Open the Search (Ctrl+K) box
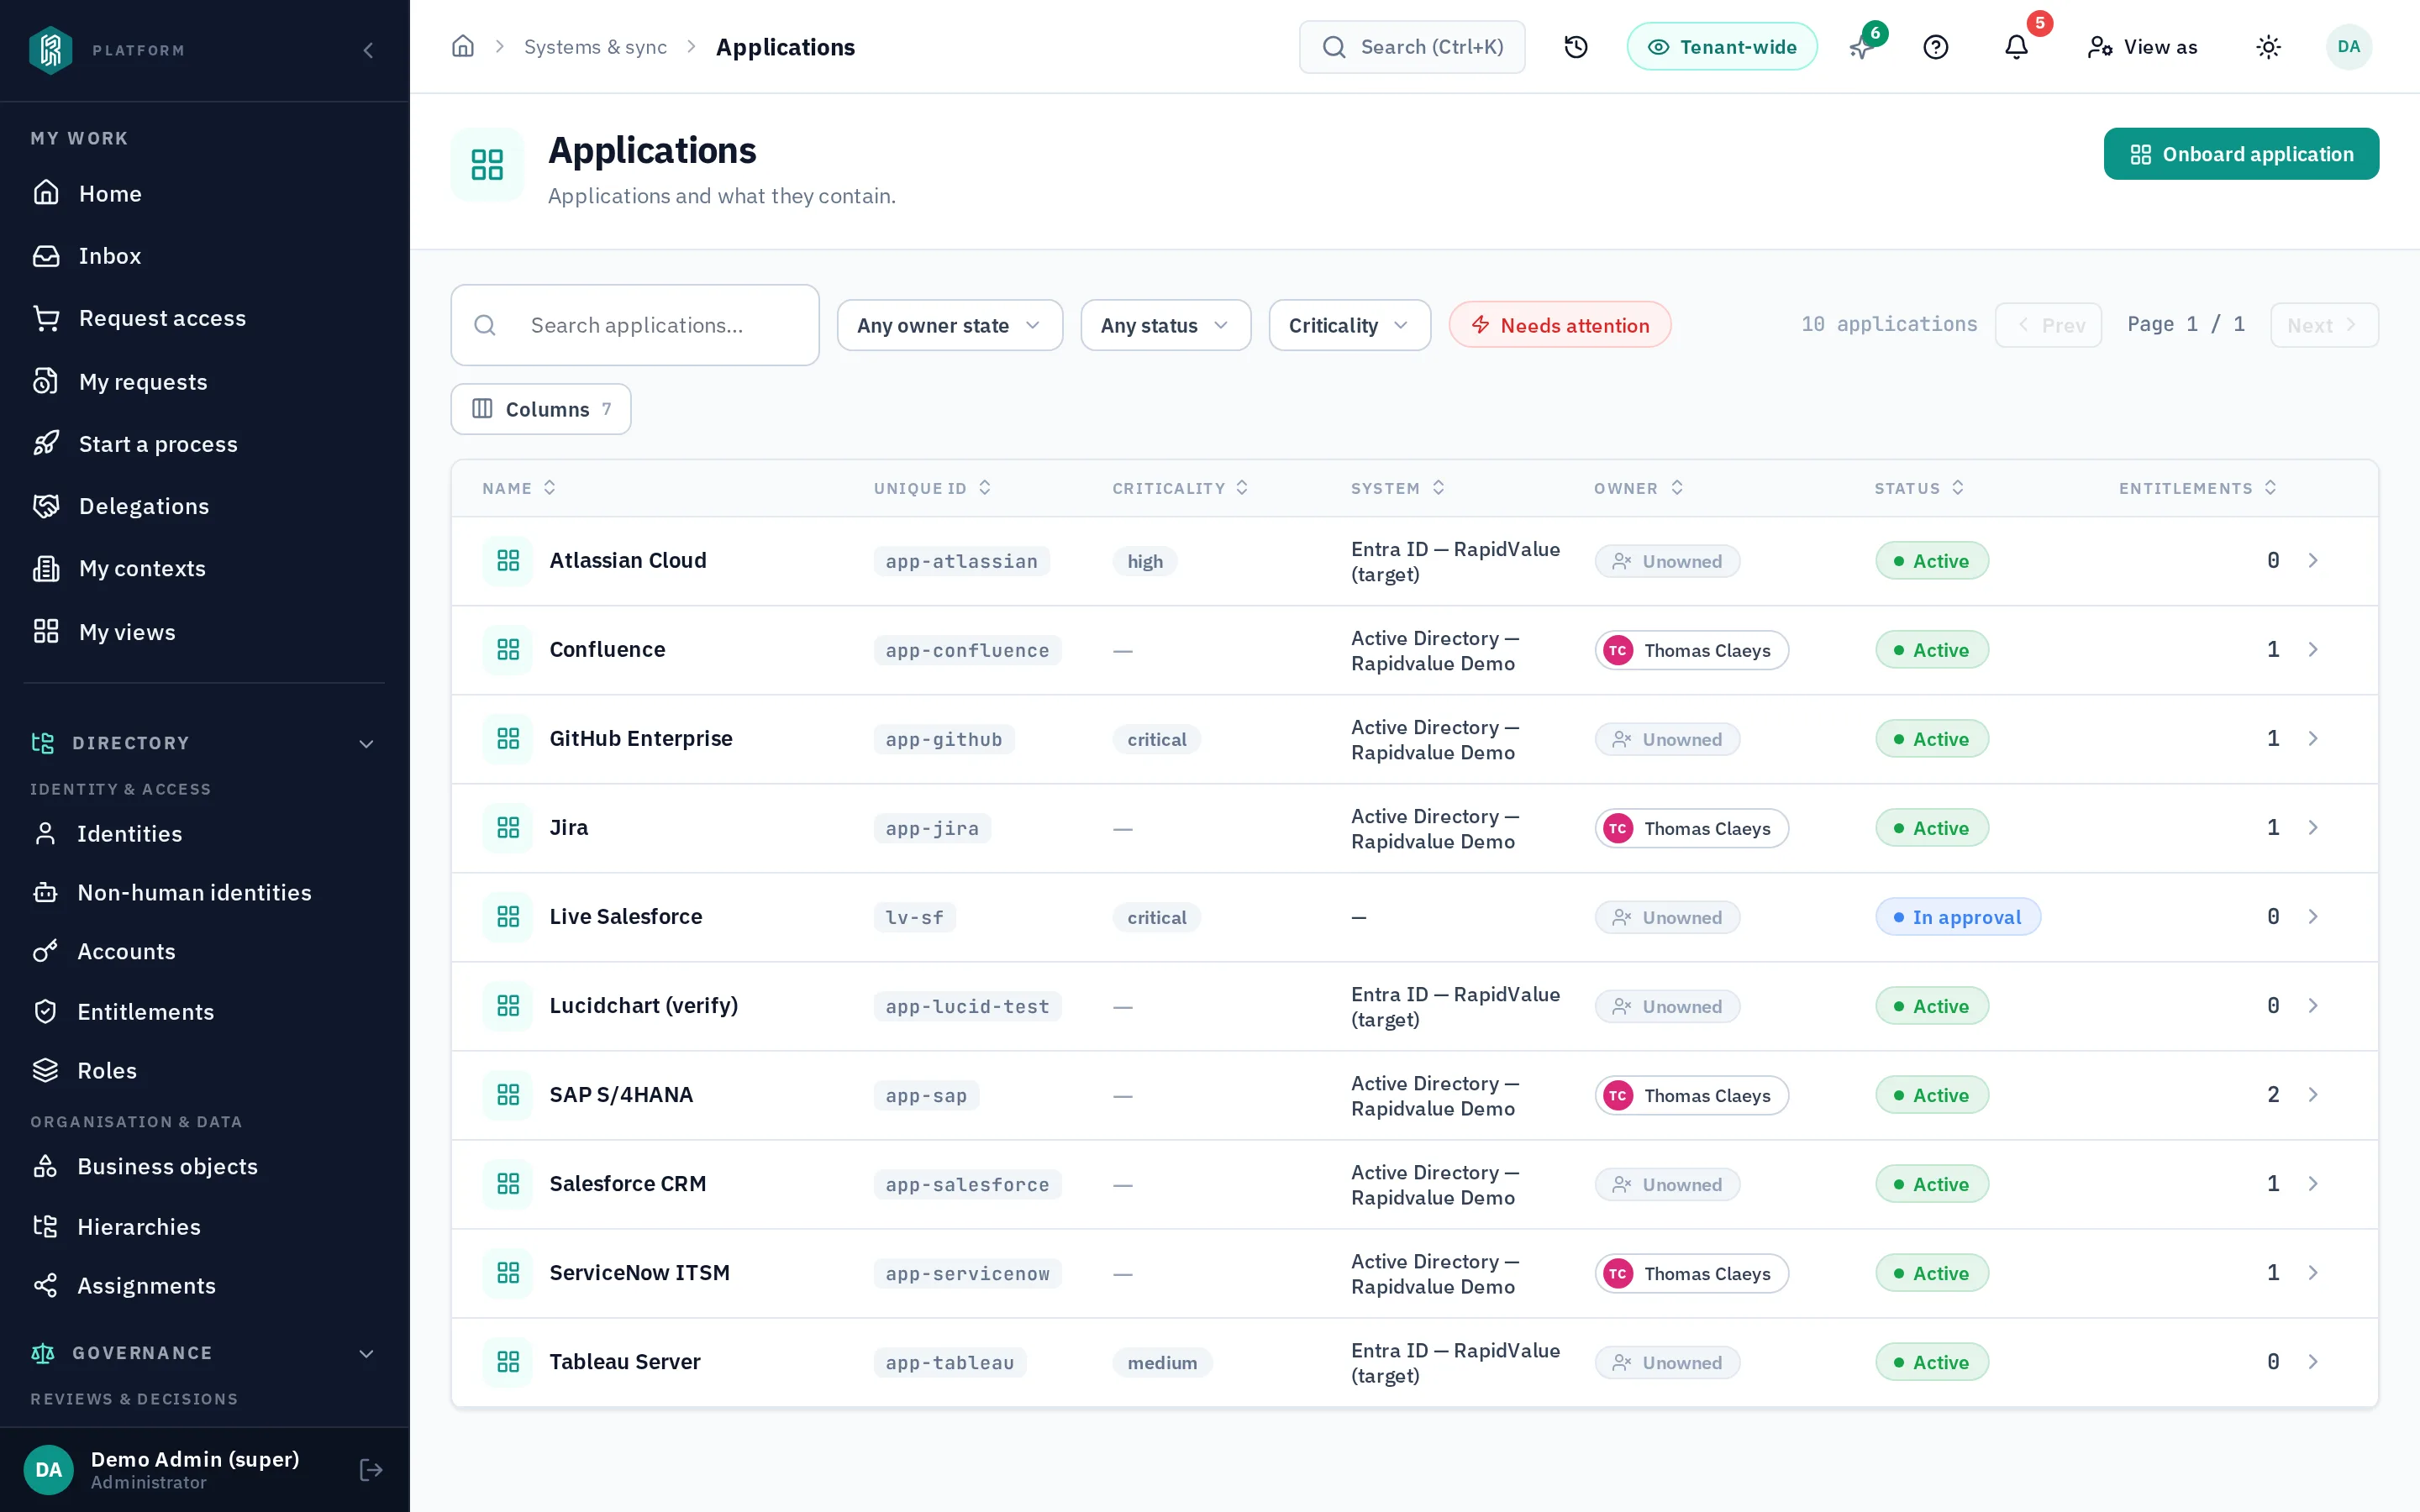Screen dimensions: 2420x1512 tap(1412, 47)
